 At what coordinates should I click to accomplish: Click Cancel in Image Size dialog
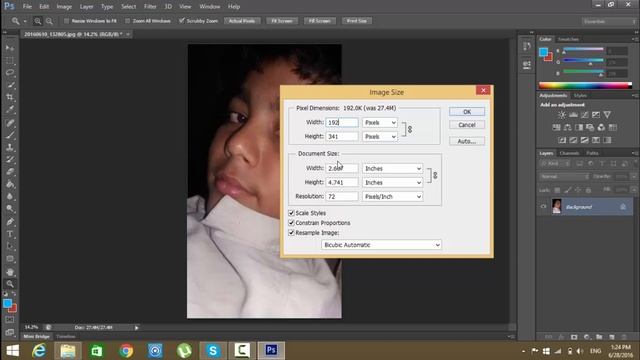coord(467,124)
